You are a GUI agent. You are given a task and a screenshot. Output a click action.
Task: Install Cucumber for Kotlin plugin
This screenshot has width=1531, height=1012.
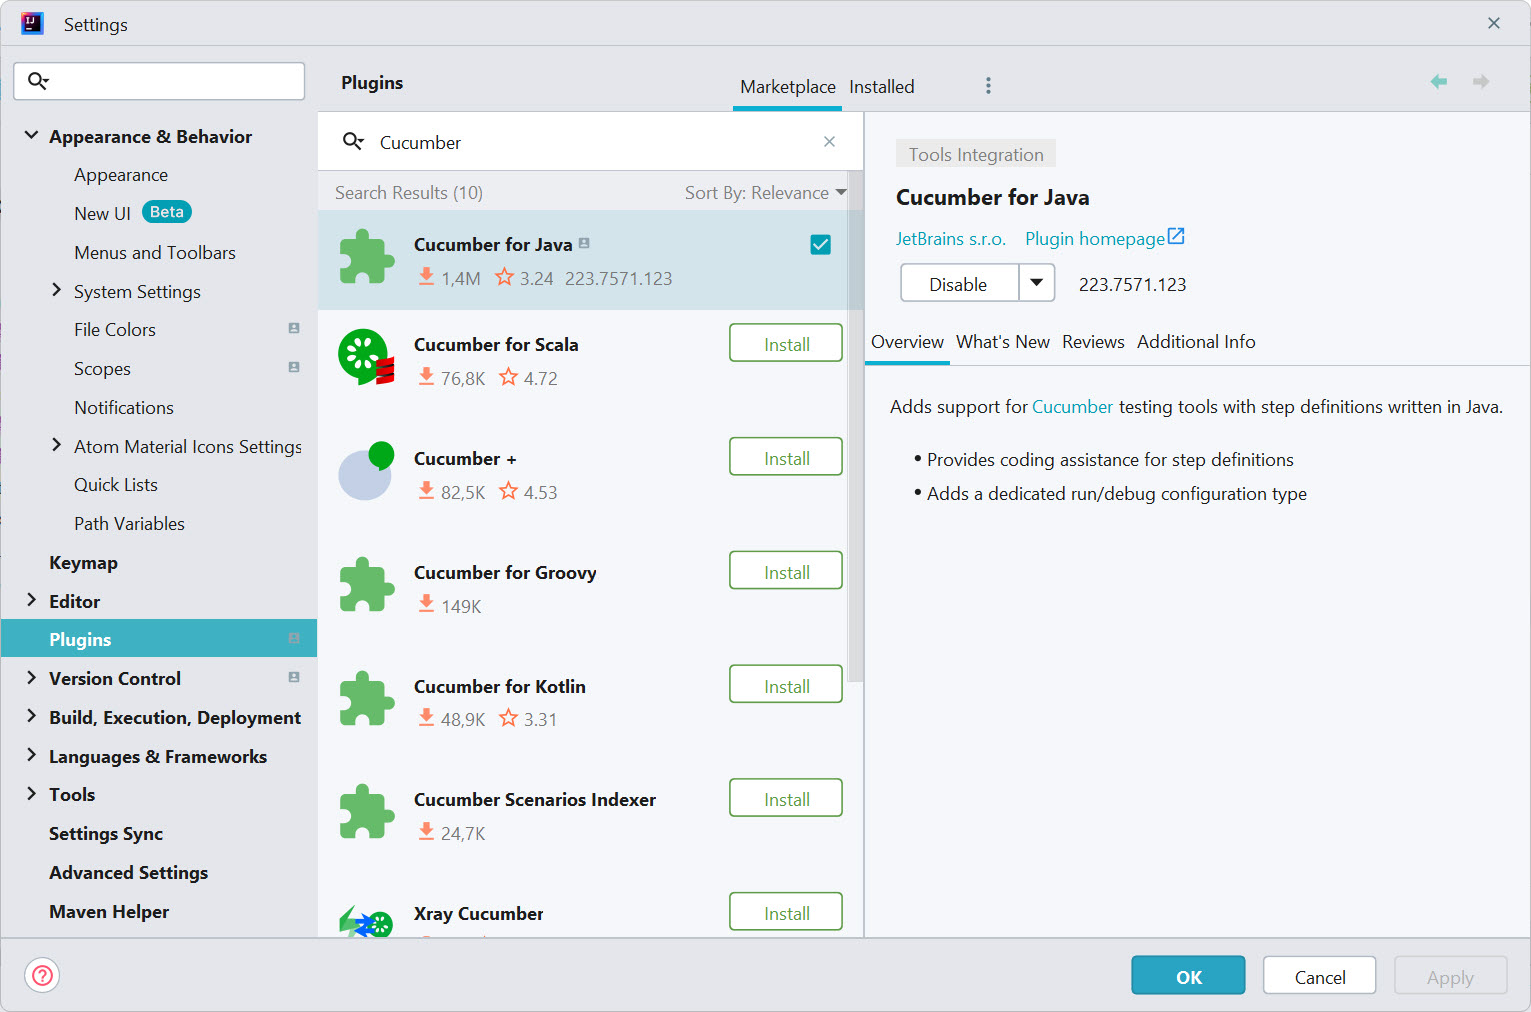pyautogui.click(x=786, y=685)
